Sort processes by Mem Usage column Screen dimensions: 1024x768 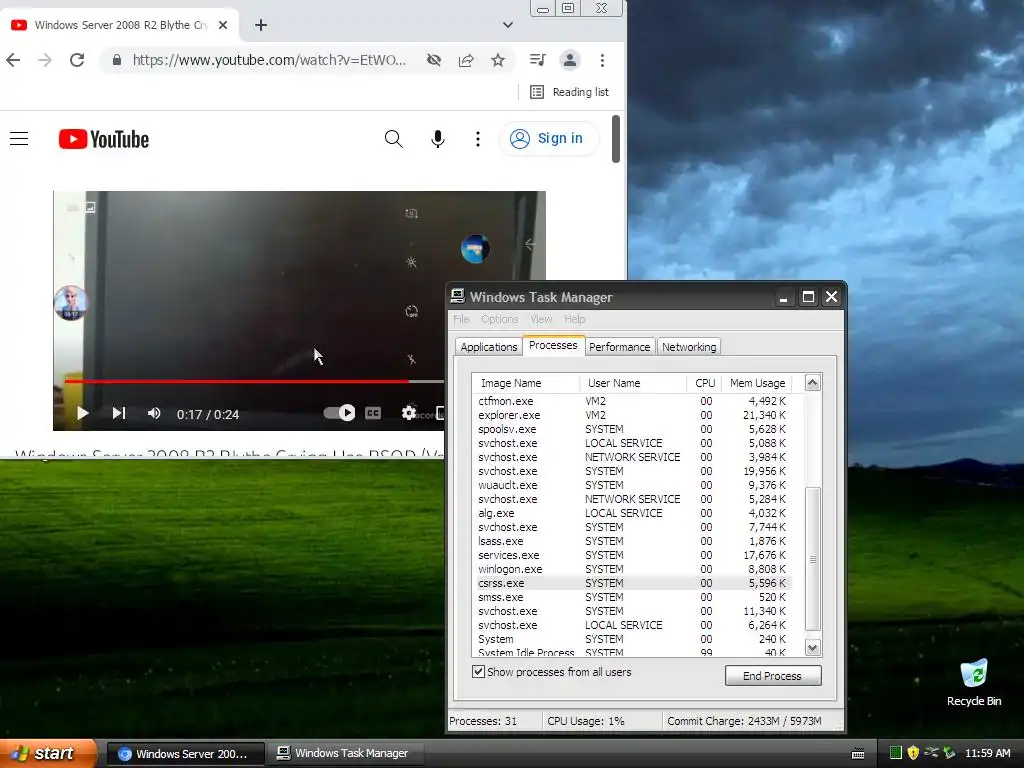758,383
